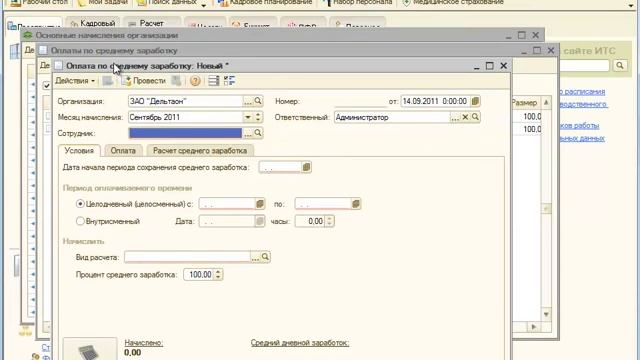Clear the Ответственный field with the X icon
Screen dimensions: 640x360
coord(465,118)
